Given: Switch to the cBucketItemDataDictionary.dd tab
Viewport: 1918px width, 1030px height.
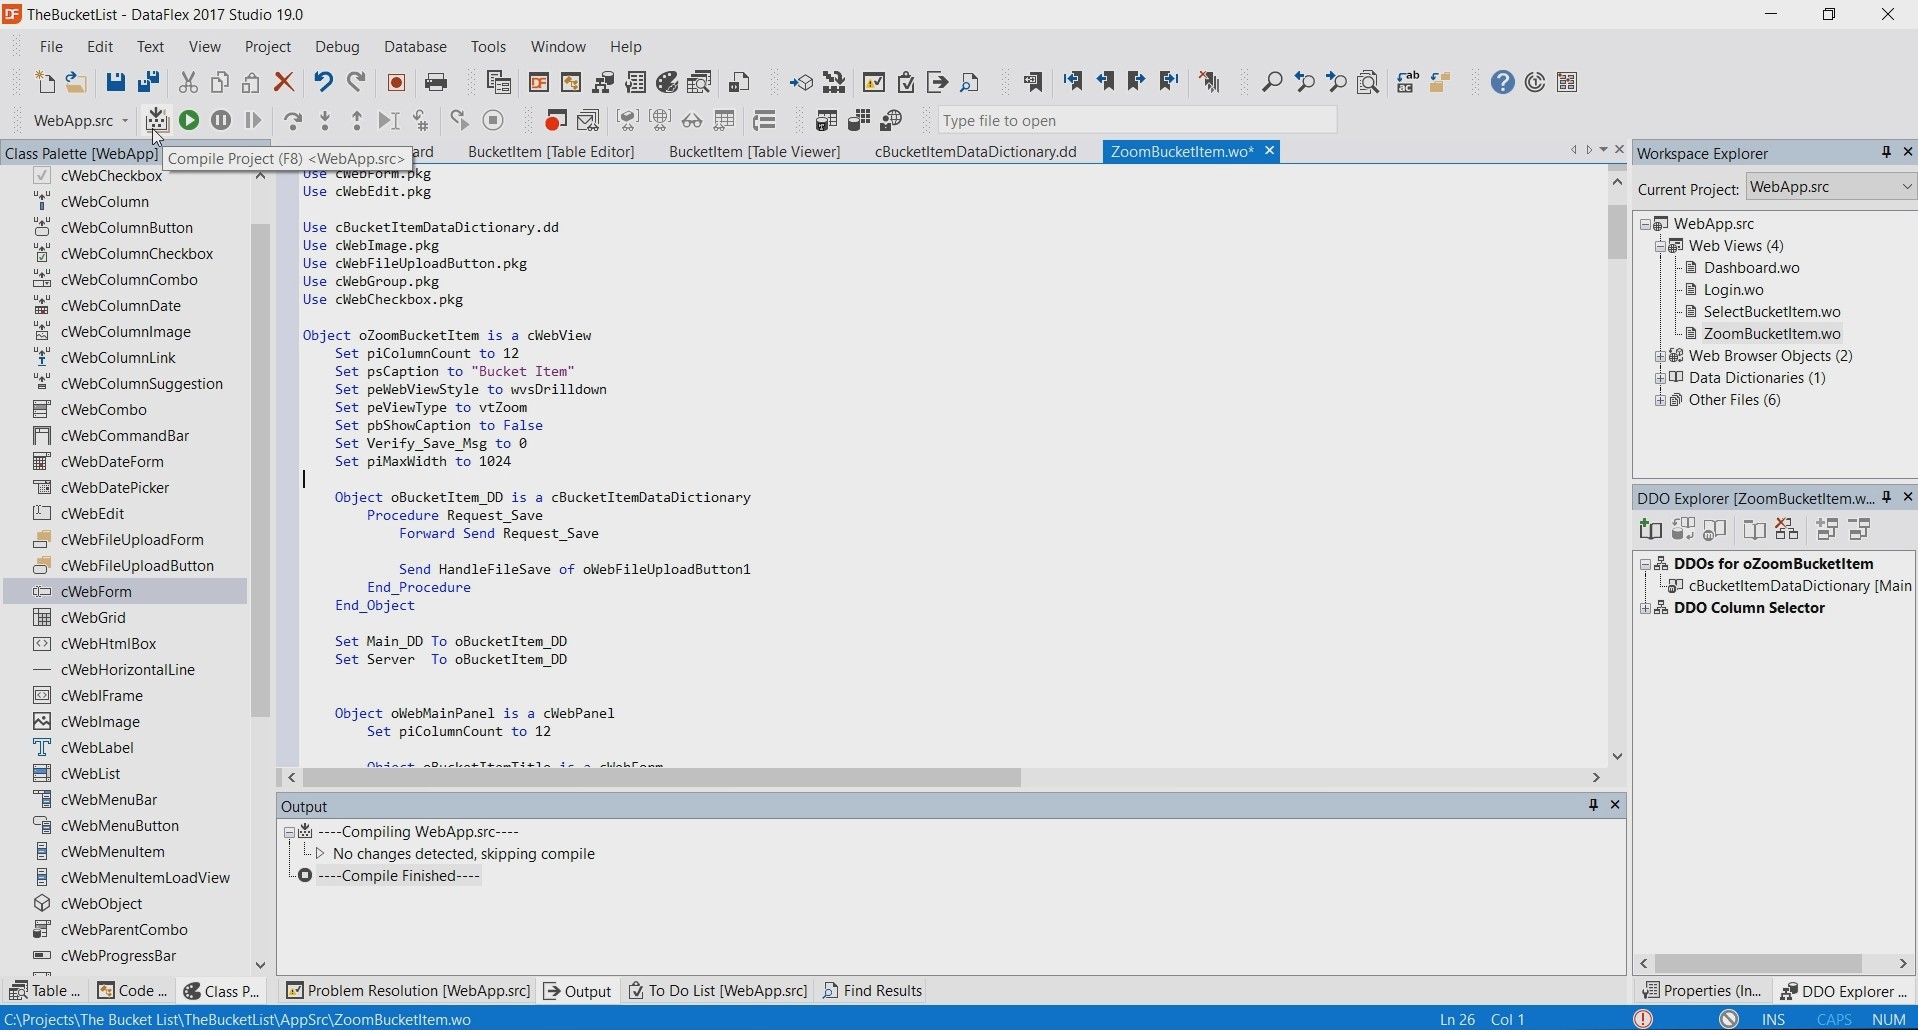Looking at the screenshot, I should pyautogui.click(x=975, y=152).
